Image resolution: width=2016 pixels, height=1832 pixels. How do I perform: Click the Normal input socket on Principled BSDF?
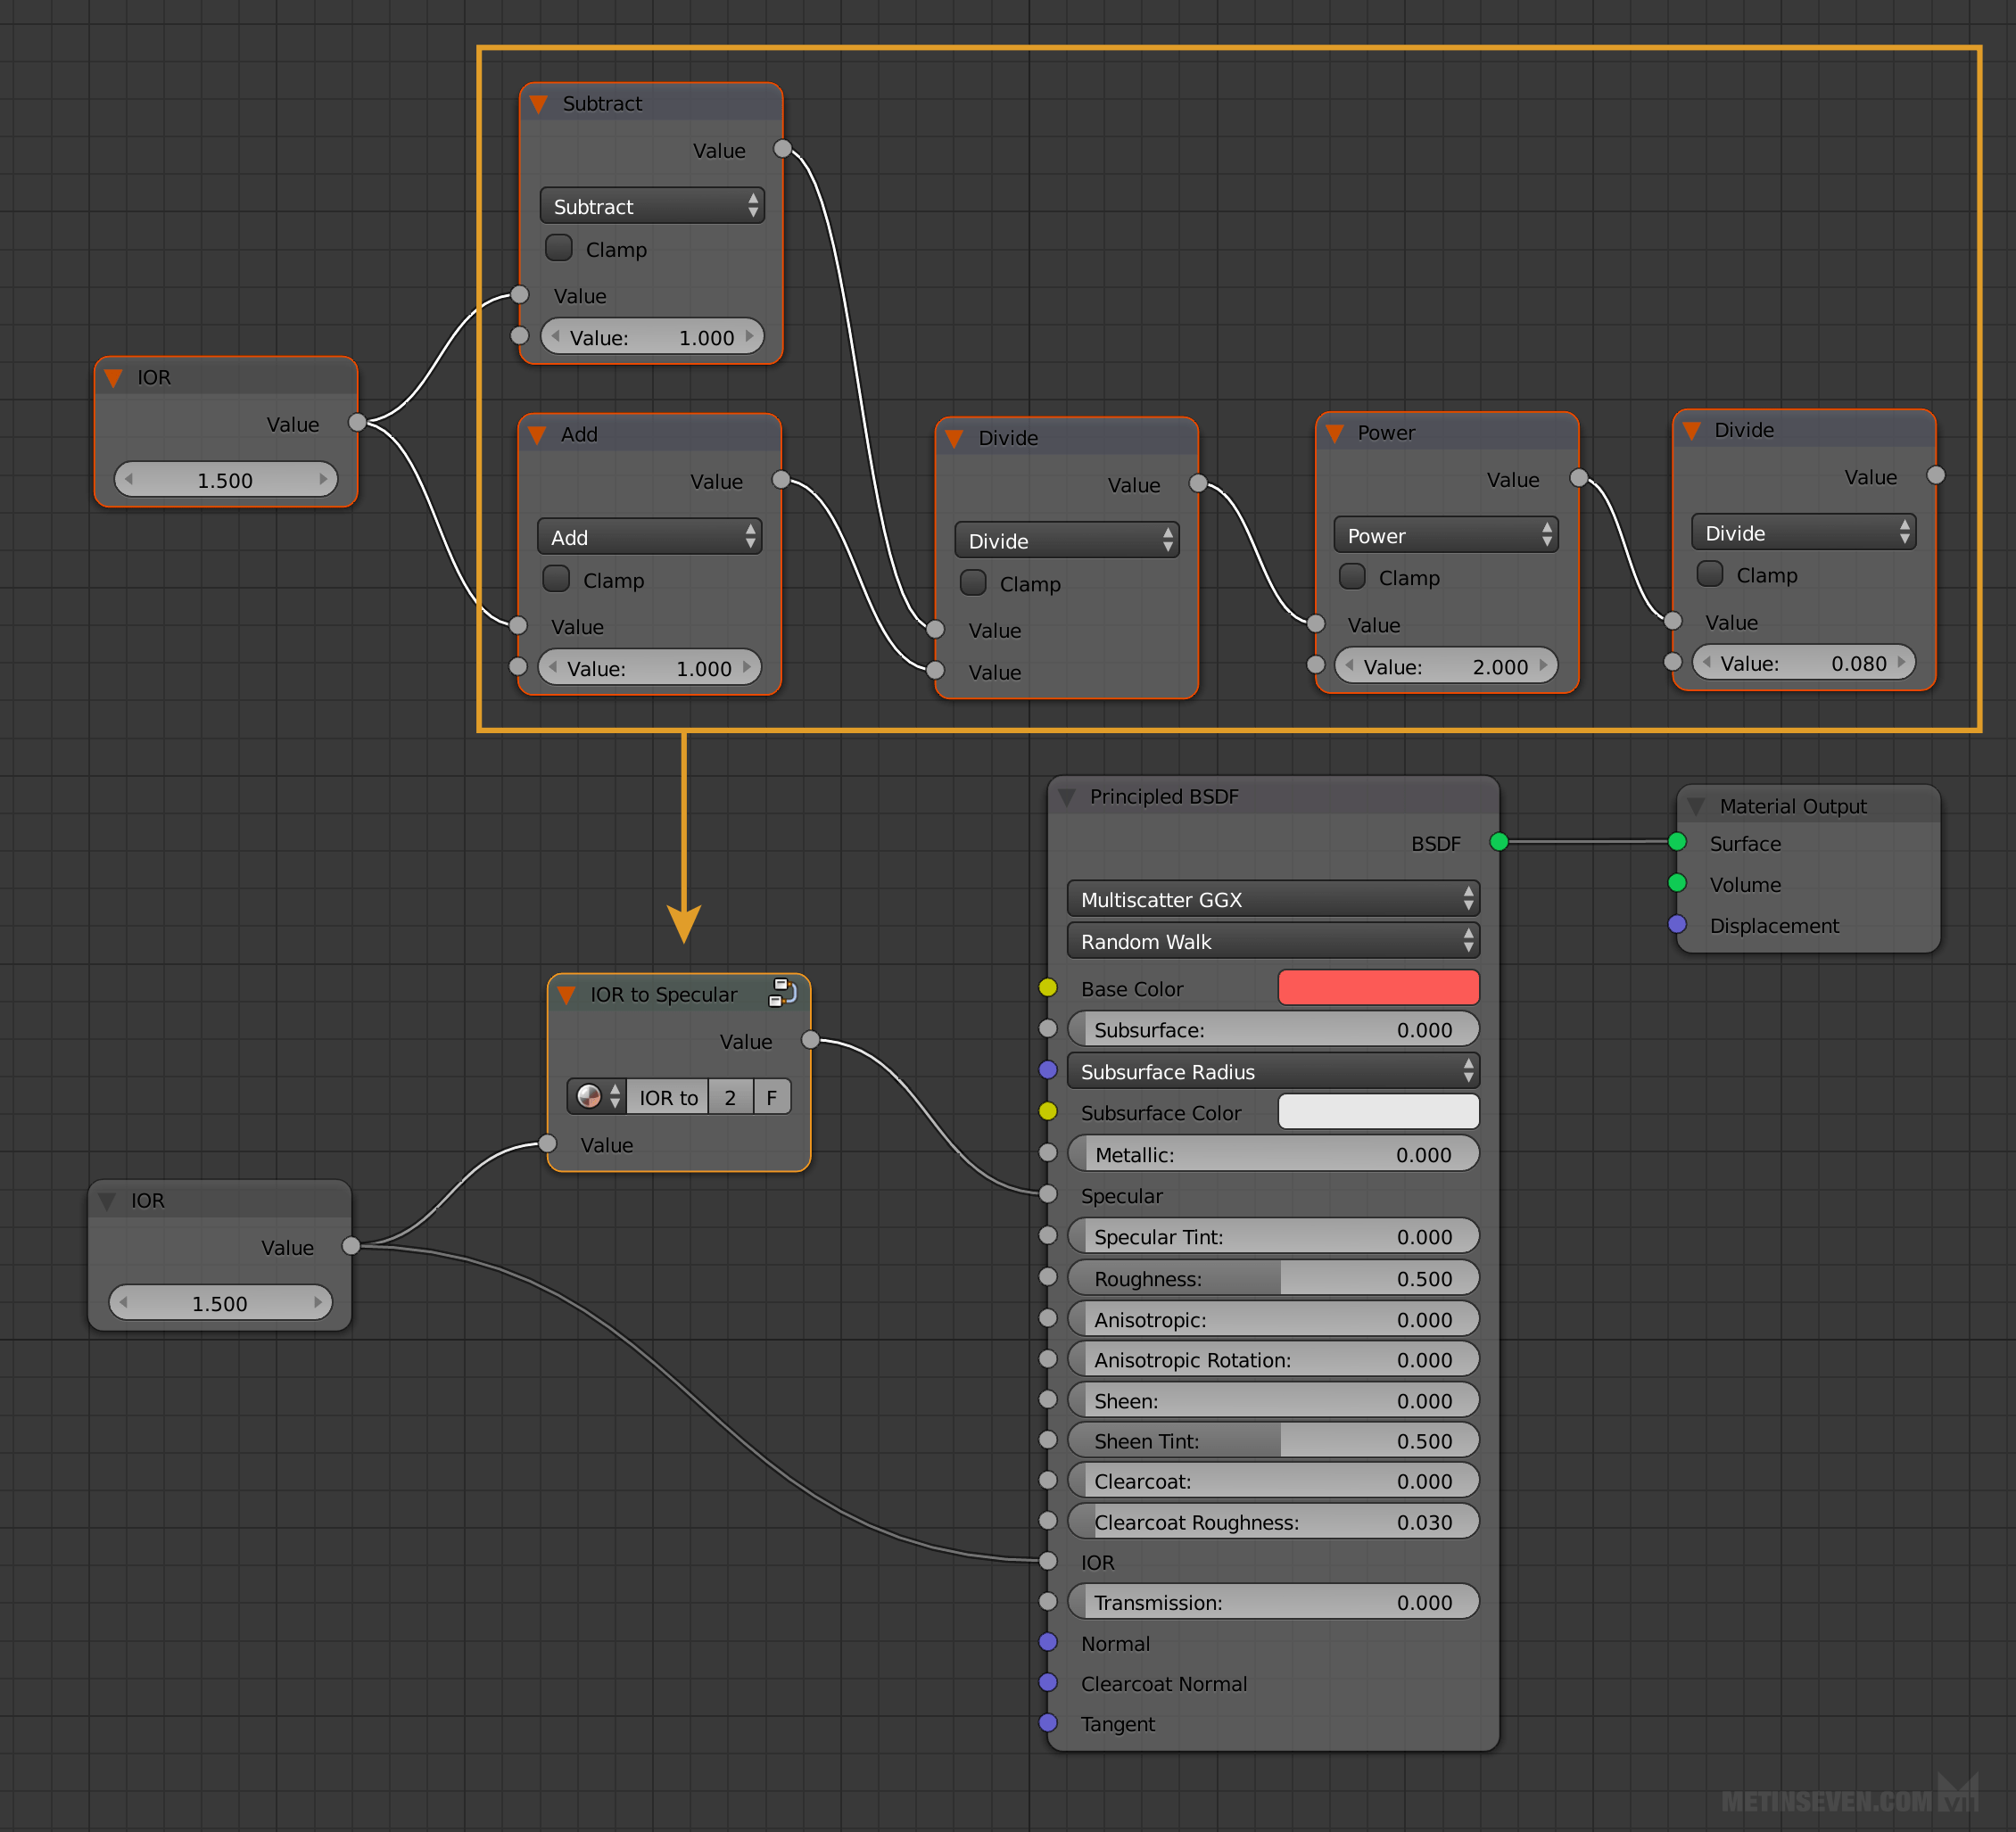1048,1642
